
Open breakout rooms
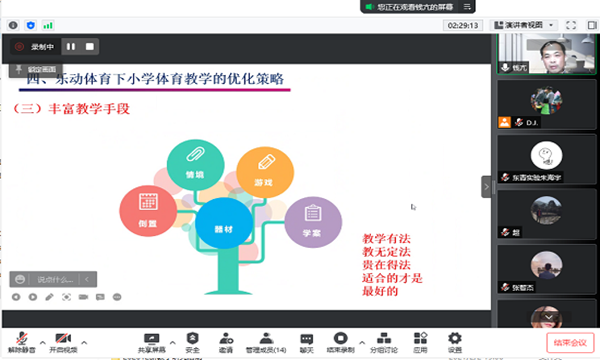[x=384, y=343]
